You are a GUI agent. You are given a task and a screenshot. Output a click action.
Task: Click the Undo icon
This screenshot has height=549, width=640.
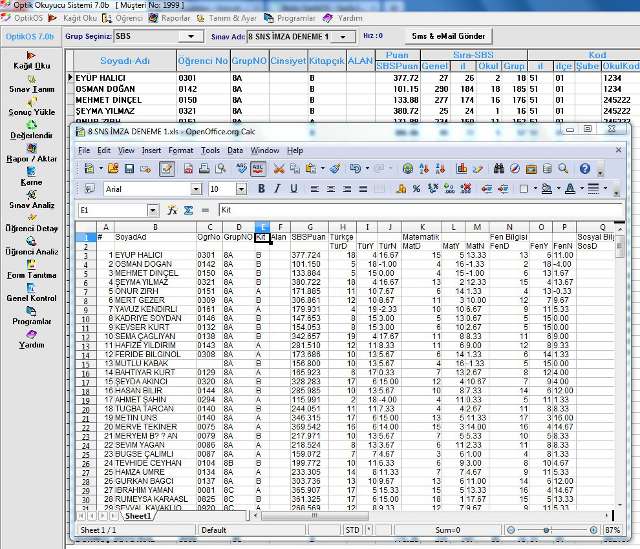pyautogui.click(x=355, y=169)
